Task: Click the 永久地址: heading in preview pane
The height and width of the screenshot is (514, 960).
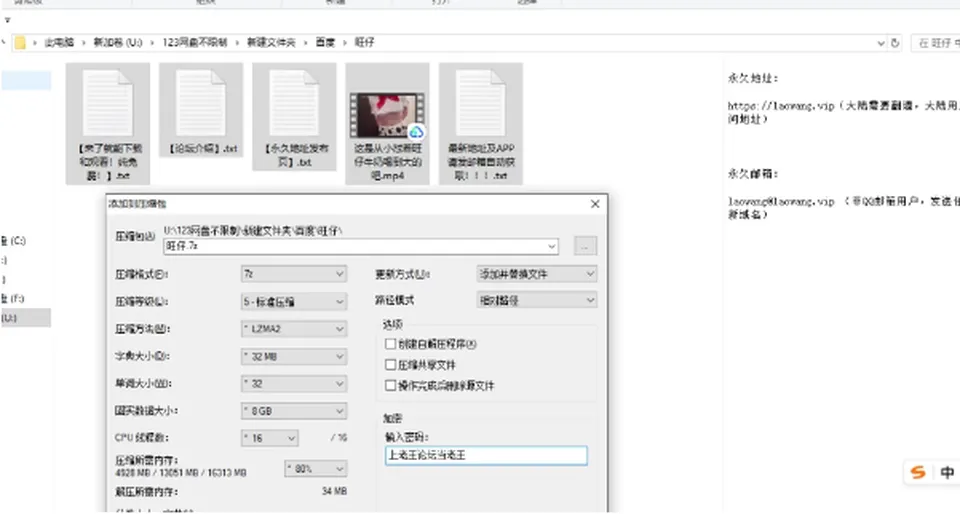Action: [752, 78]
